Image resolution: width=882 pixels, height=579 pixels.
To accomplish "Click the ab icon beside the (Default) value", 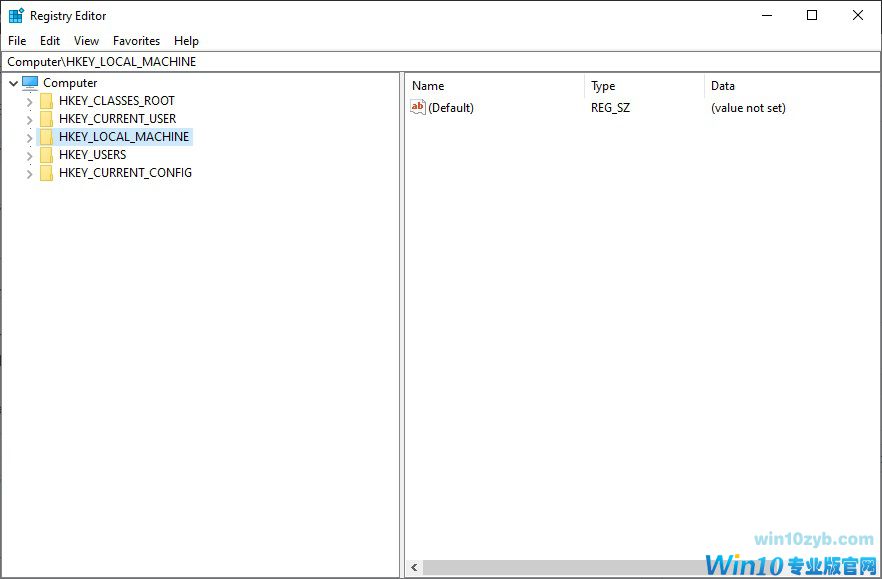I will (x=417, y=107).
